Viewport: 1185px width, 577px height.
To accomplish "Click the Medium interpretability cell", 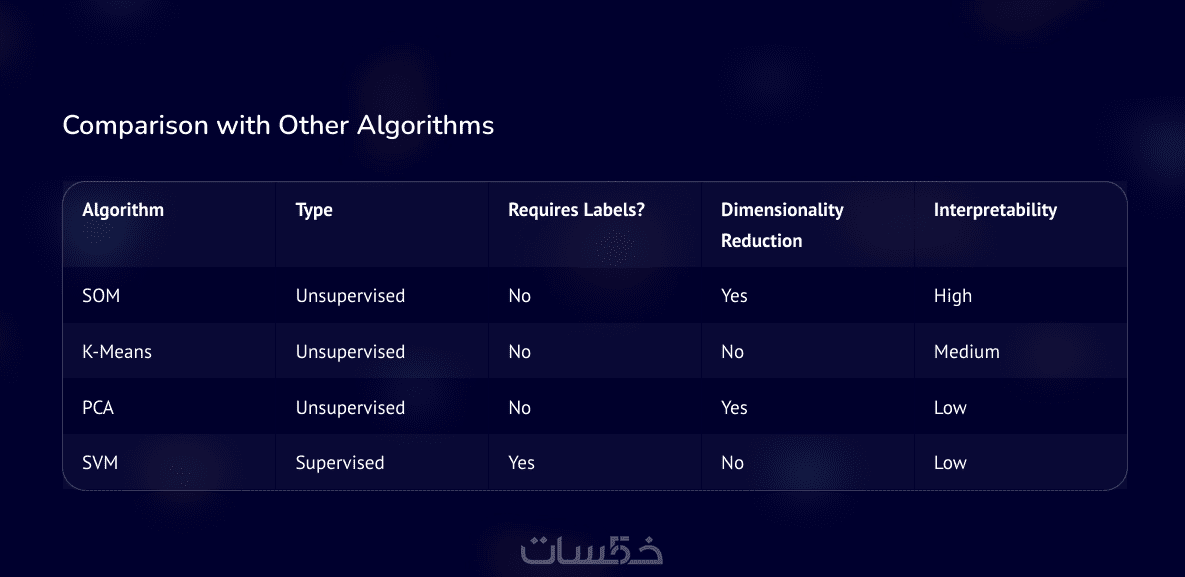I will click(x=966, y=352).
